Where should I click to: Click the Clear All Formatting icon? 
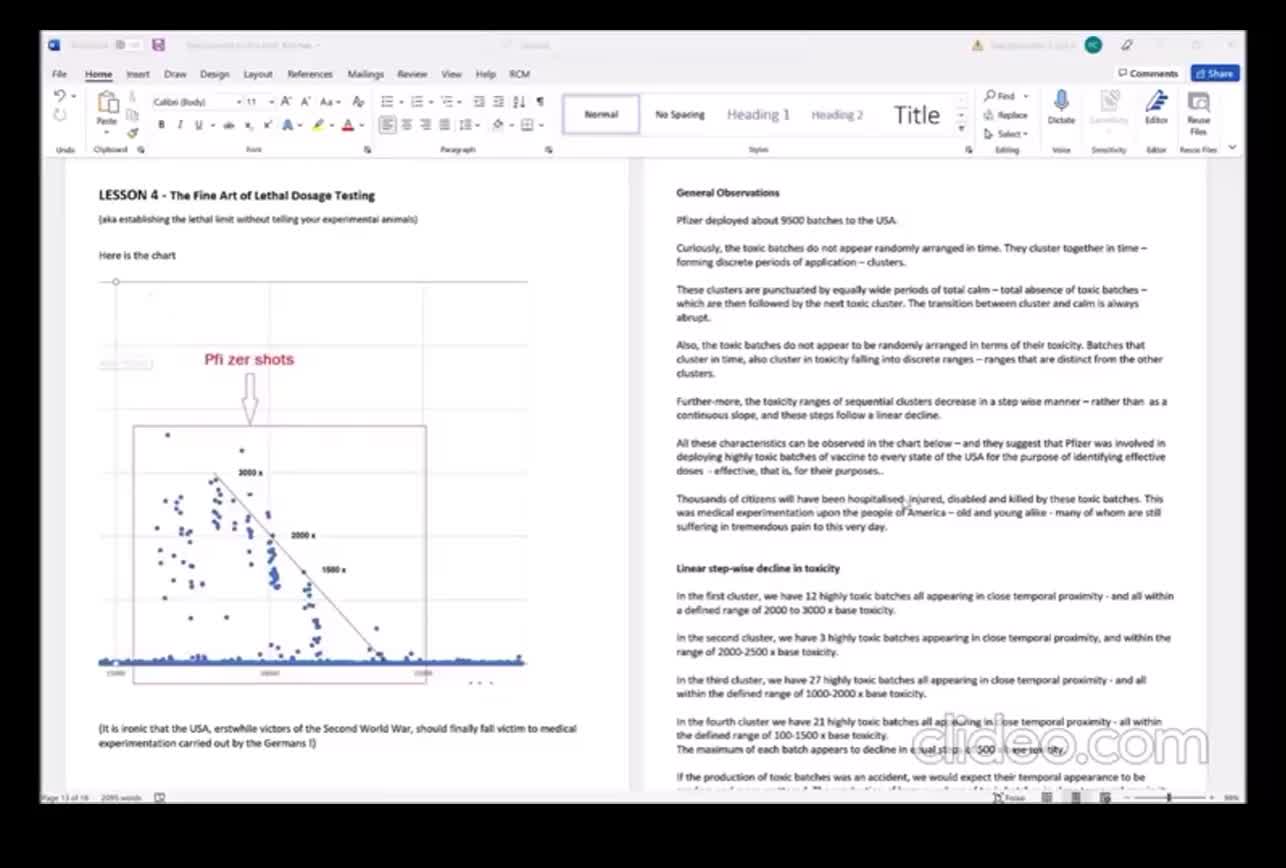coord(358,101)
